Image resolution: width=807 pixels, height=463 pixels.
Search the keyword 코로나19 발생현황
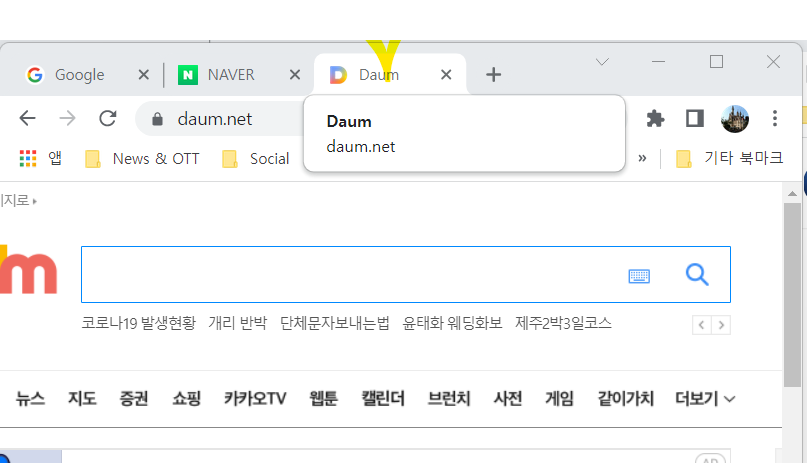pos(139,324)
